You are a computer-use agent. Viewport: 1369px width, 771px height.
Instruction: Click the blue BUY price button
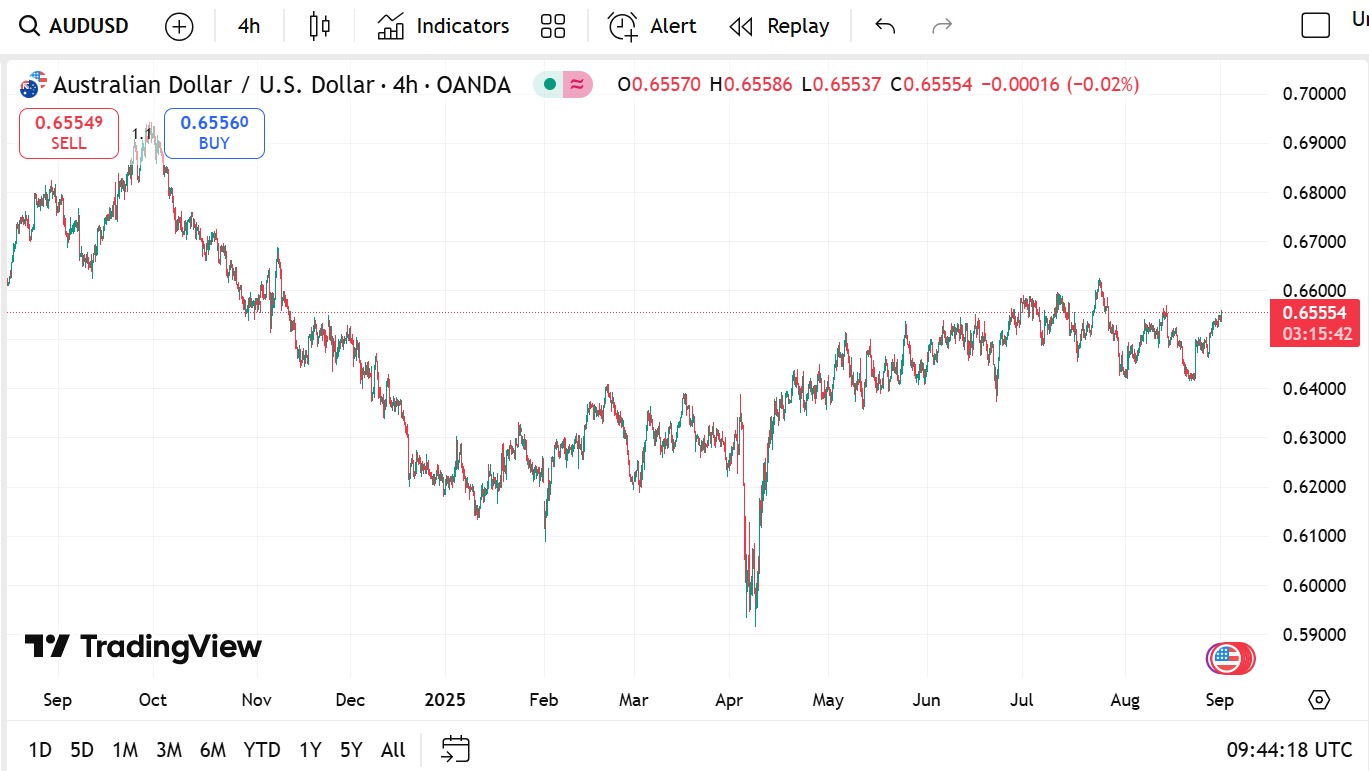tap(214, 133)
